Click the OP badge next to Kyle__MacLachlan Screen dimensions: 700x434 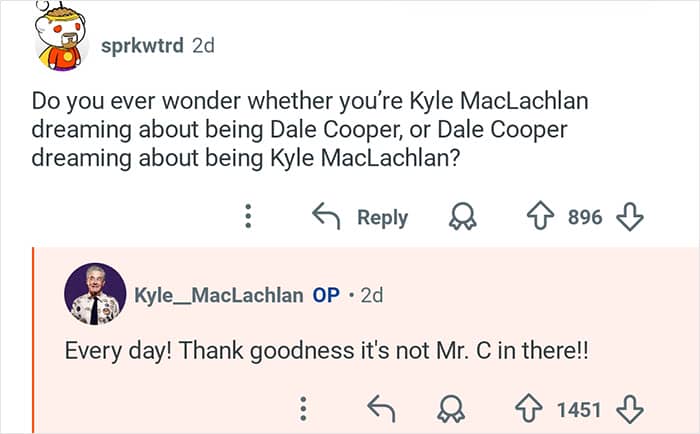(x=326, y=295)
